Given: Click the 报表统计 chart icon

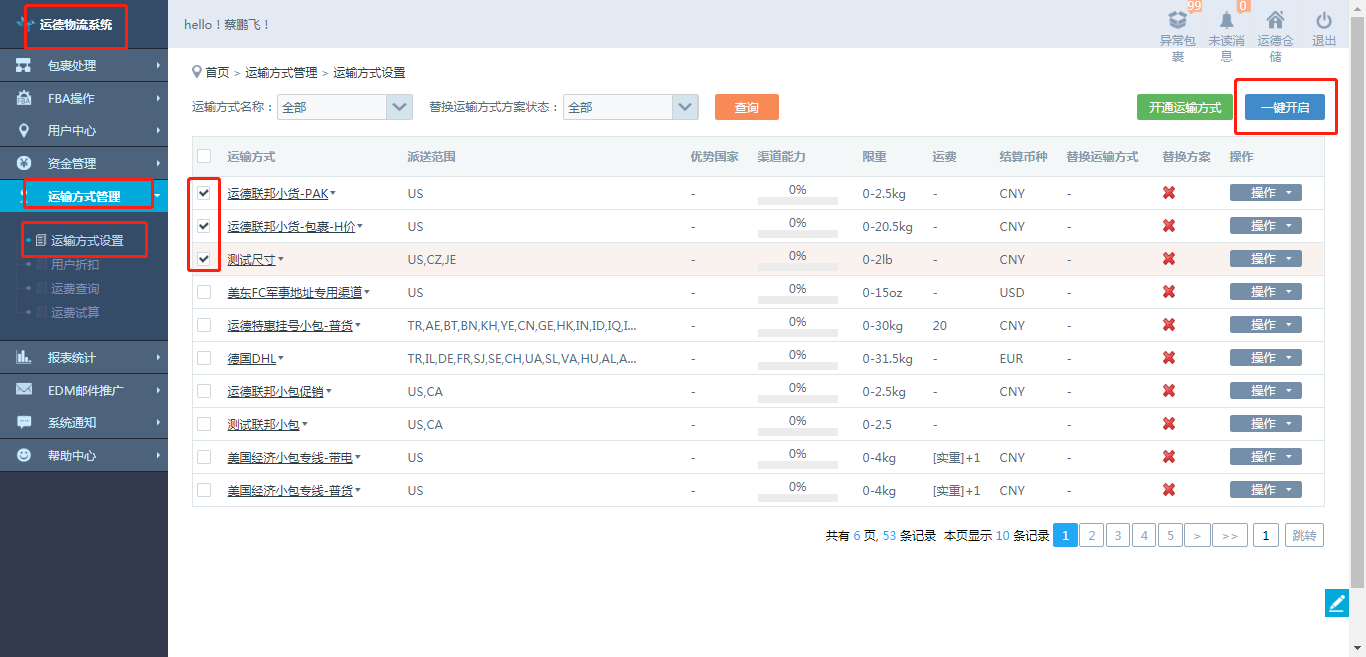Looking at the screenshot, I should (x=24, y=357).
